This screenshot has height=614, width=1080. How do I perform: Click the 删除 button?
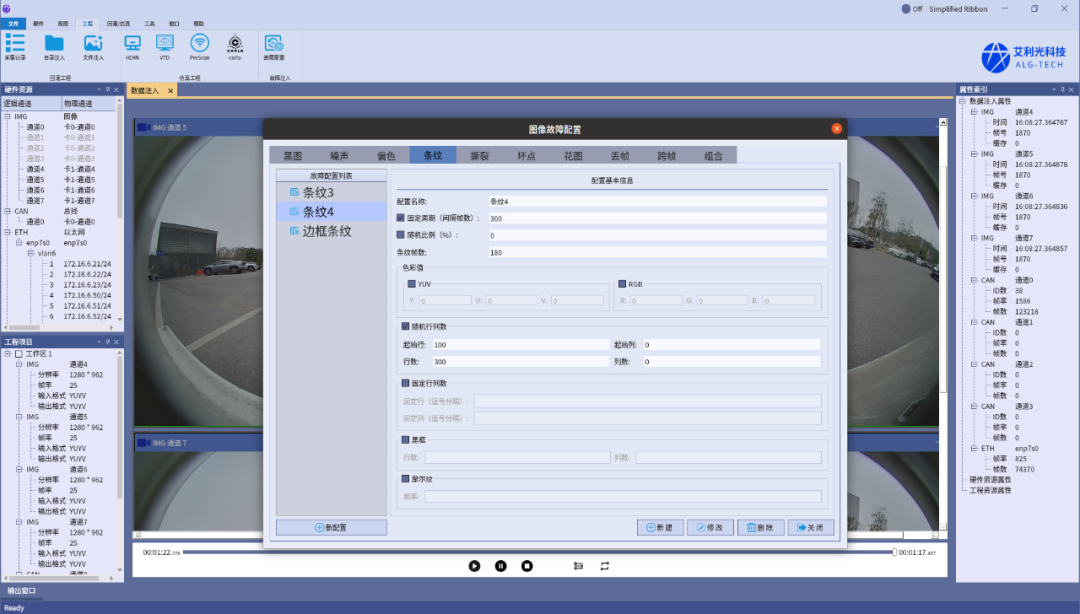tap(760, 527)
